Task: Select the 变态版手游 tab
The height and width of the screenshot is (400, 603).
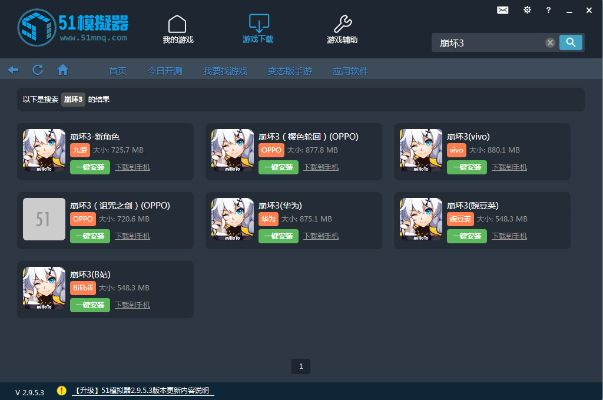Action: (290, 71)
